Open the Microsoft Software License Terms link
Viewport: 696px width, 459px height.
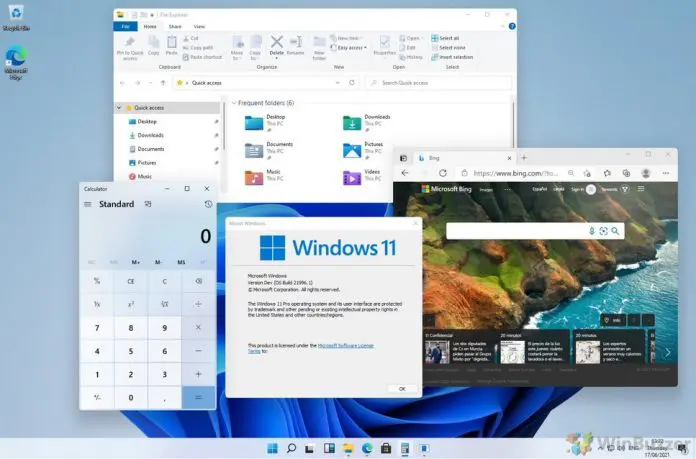click(347, 344)
